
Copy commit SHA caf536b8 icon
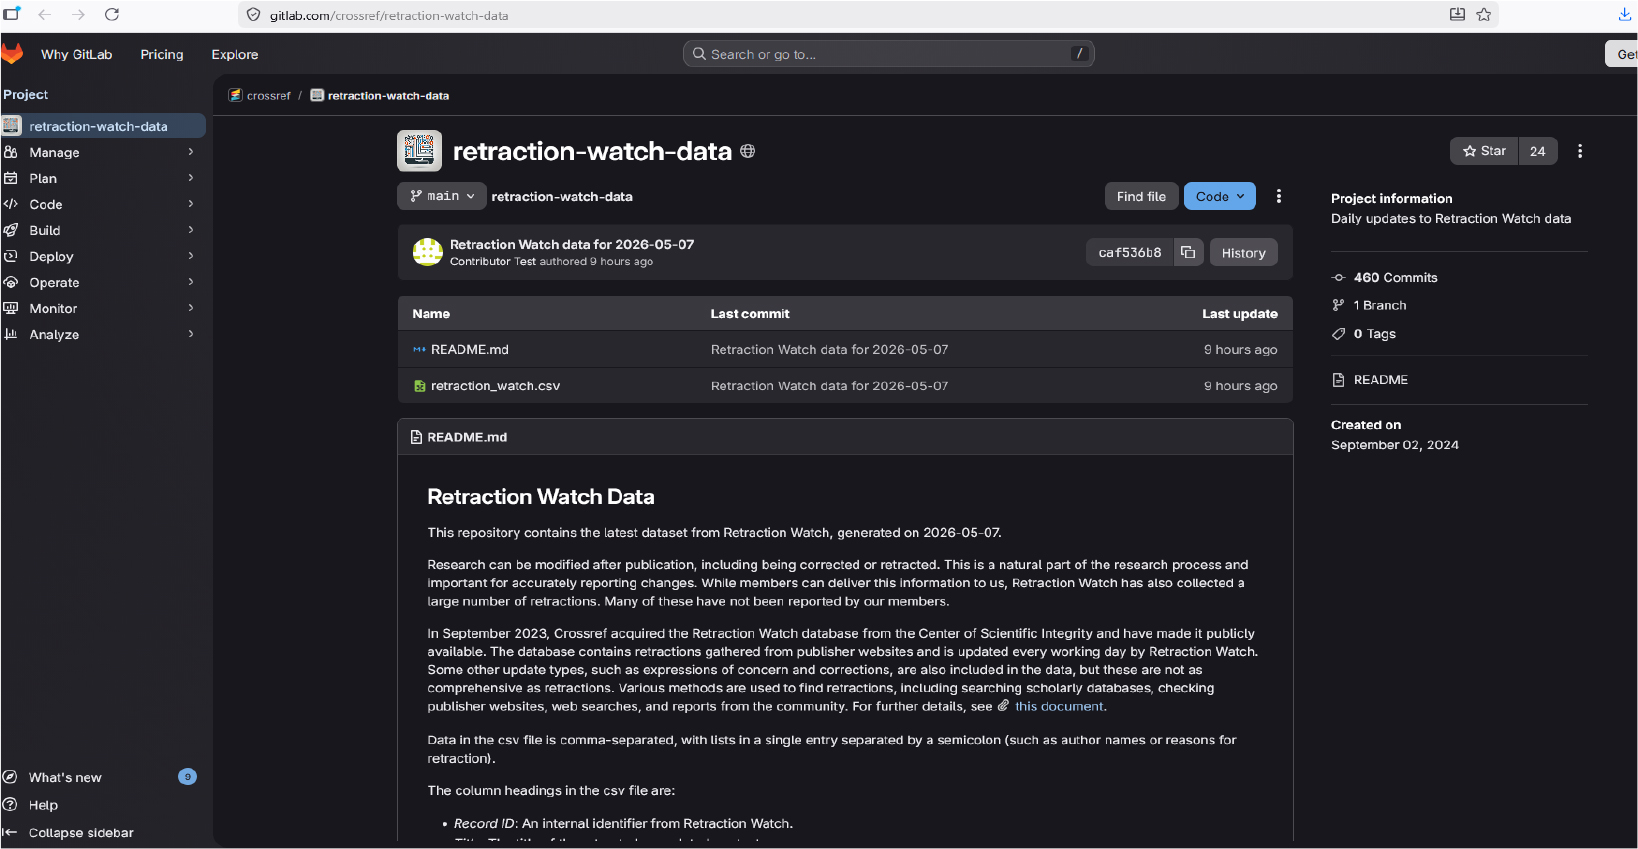1188,252
